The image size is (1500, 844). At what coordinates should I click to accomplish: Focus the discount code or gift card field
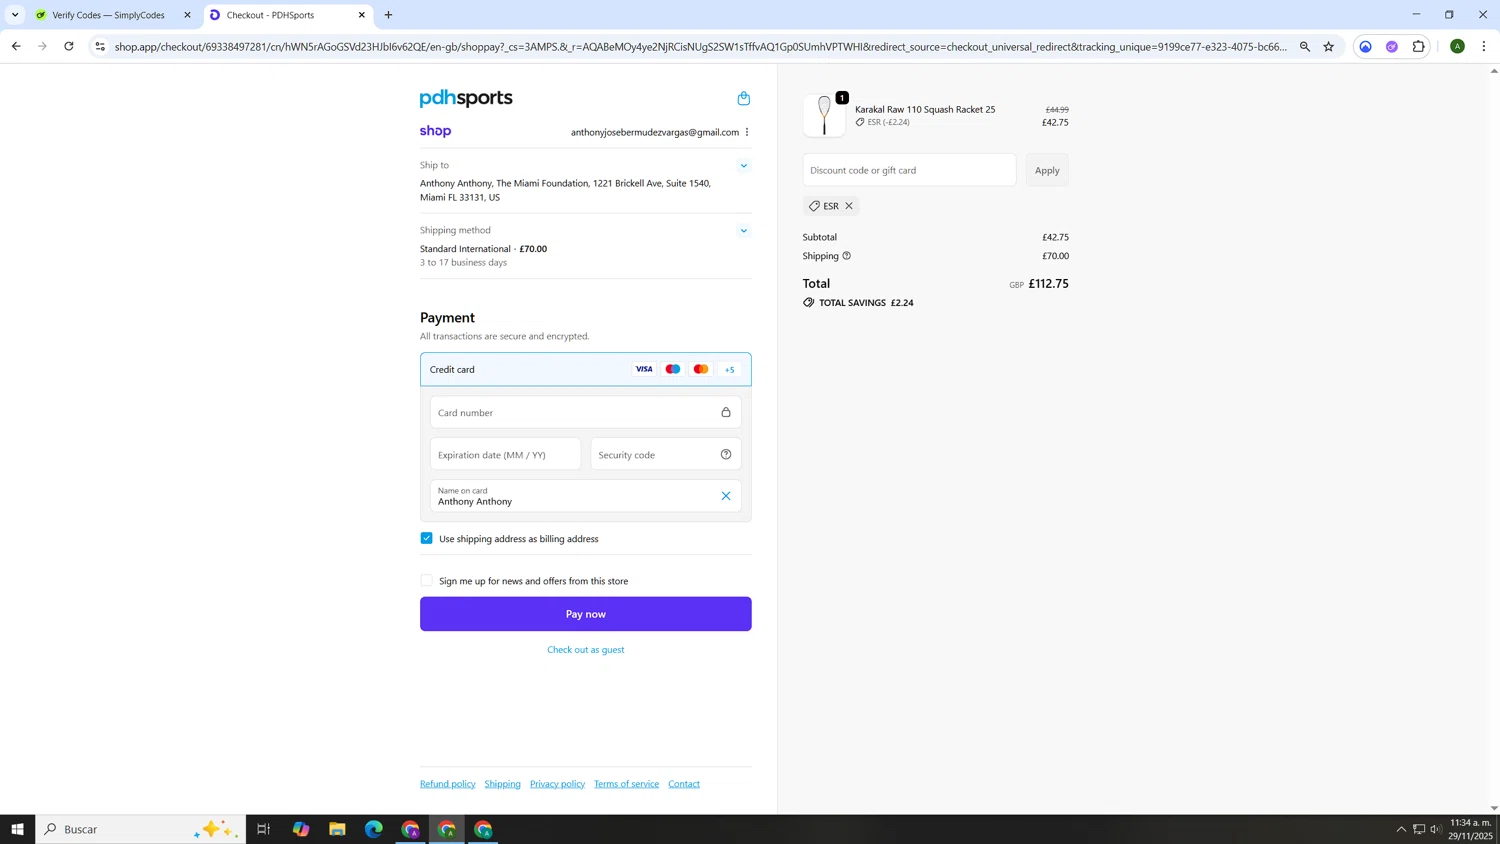(909, 170)
